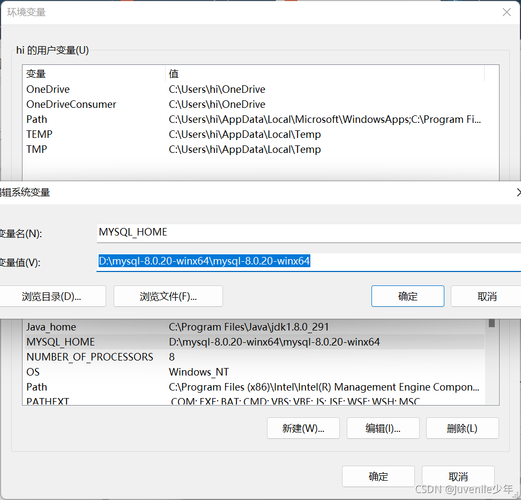Click 确定 at bottom of 环境变量 window
Viewport: 521px width, 500px height.
(378, 476)
